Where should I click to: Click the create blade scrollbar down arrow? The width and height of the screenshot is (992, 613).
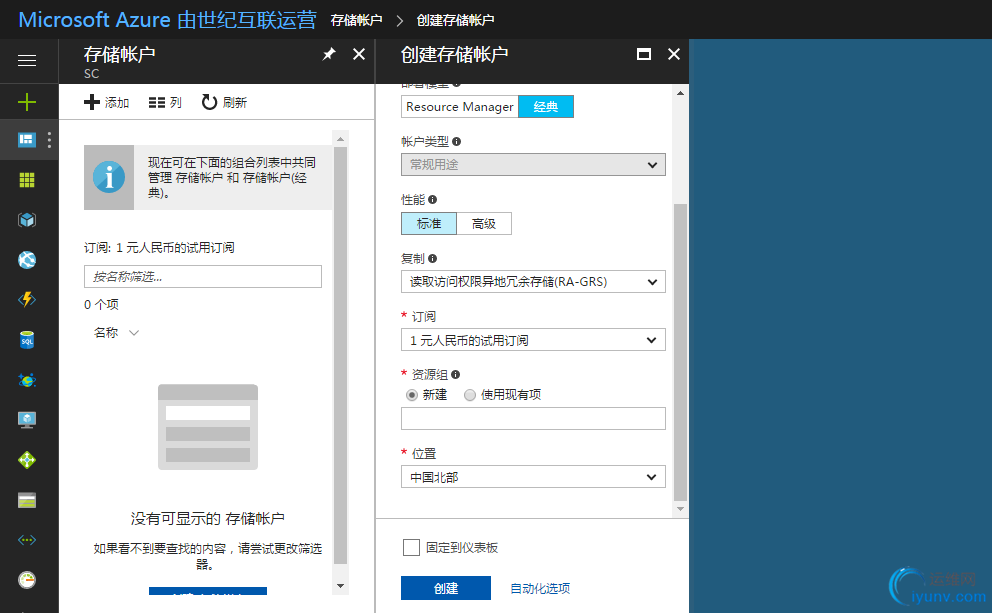(x=681, y=509)
